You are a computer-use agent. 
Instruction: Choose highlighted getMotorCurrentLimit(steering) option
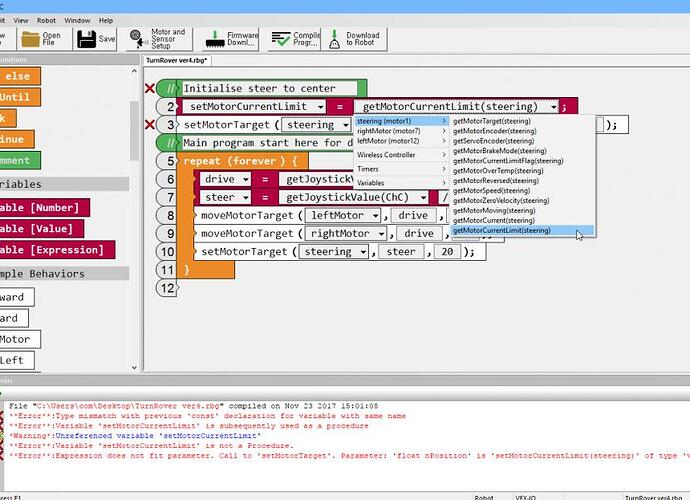pyautogui.click(x=522, y=230)
